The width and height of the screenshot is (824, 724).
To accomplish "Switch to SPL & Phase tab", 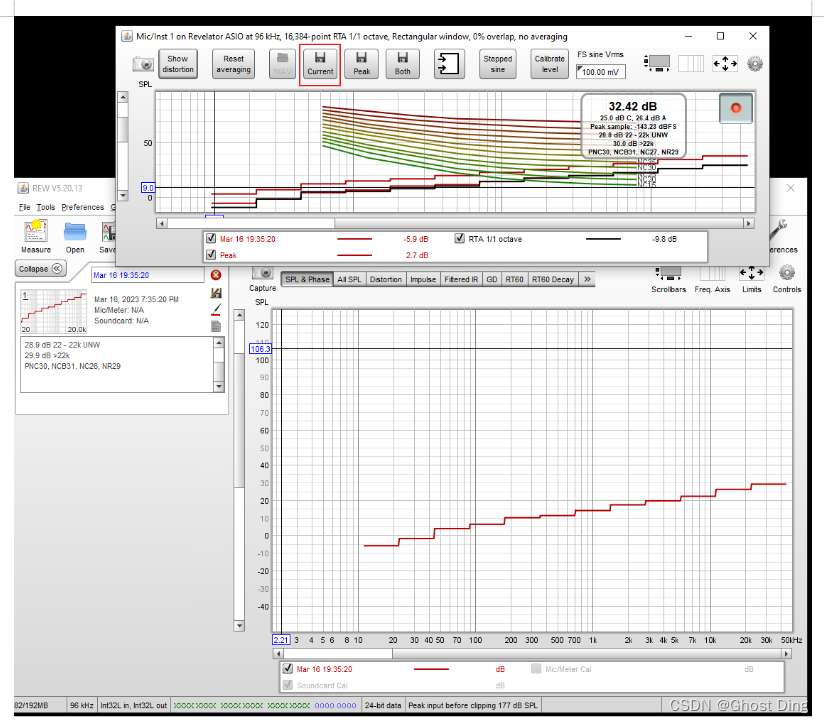I will point(307,280).
